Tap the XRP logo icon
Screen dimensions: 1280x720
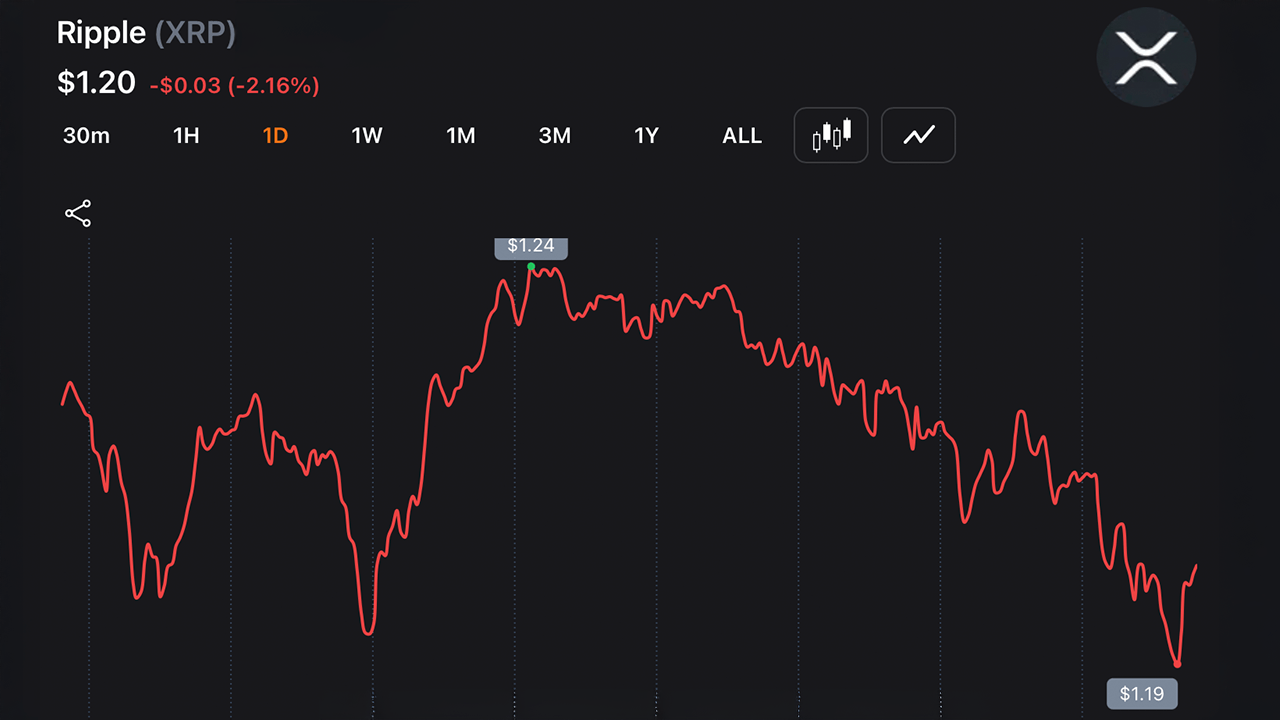coord(1146,58)
